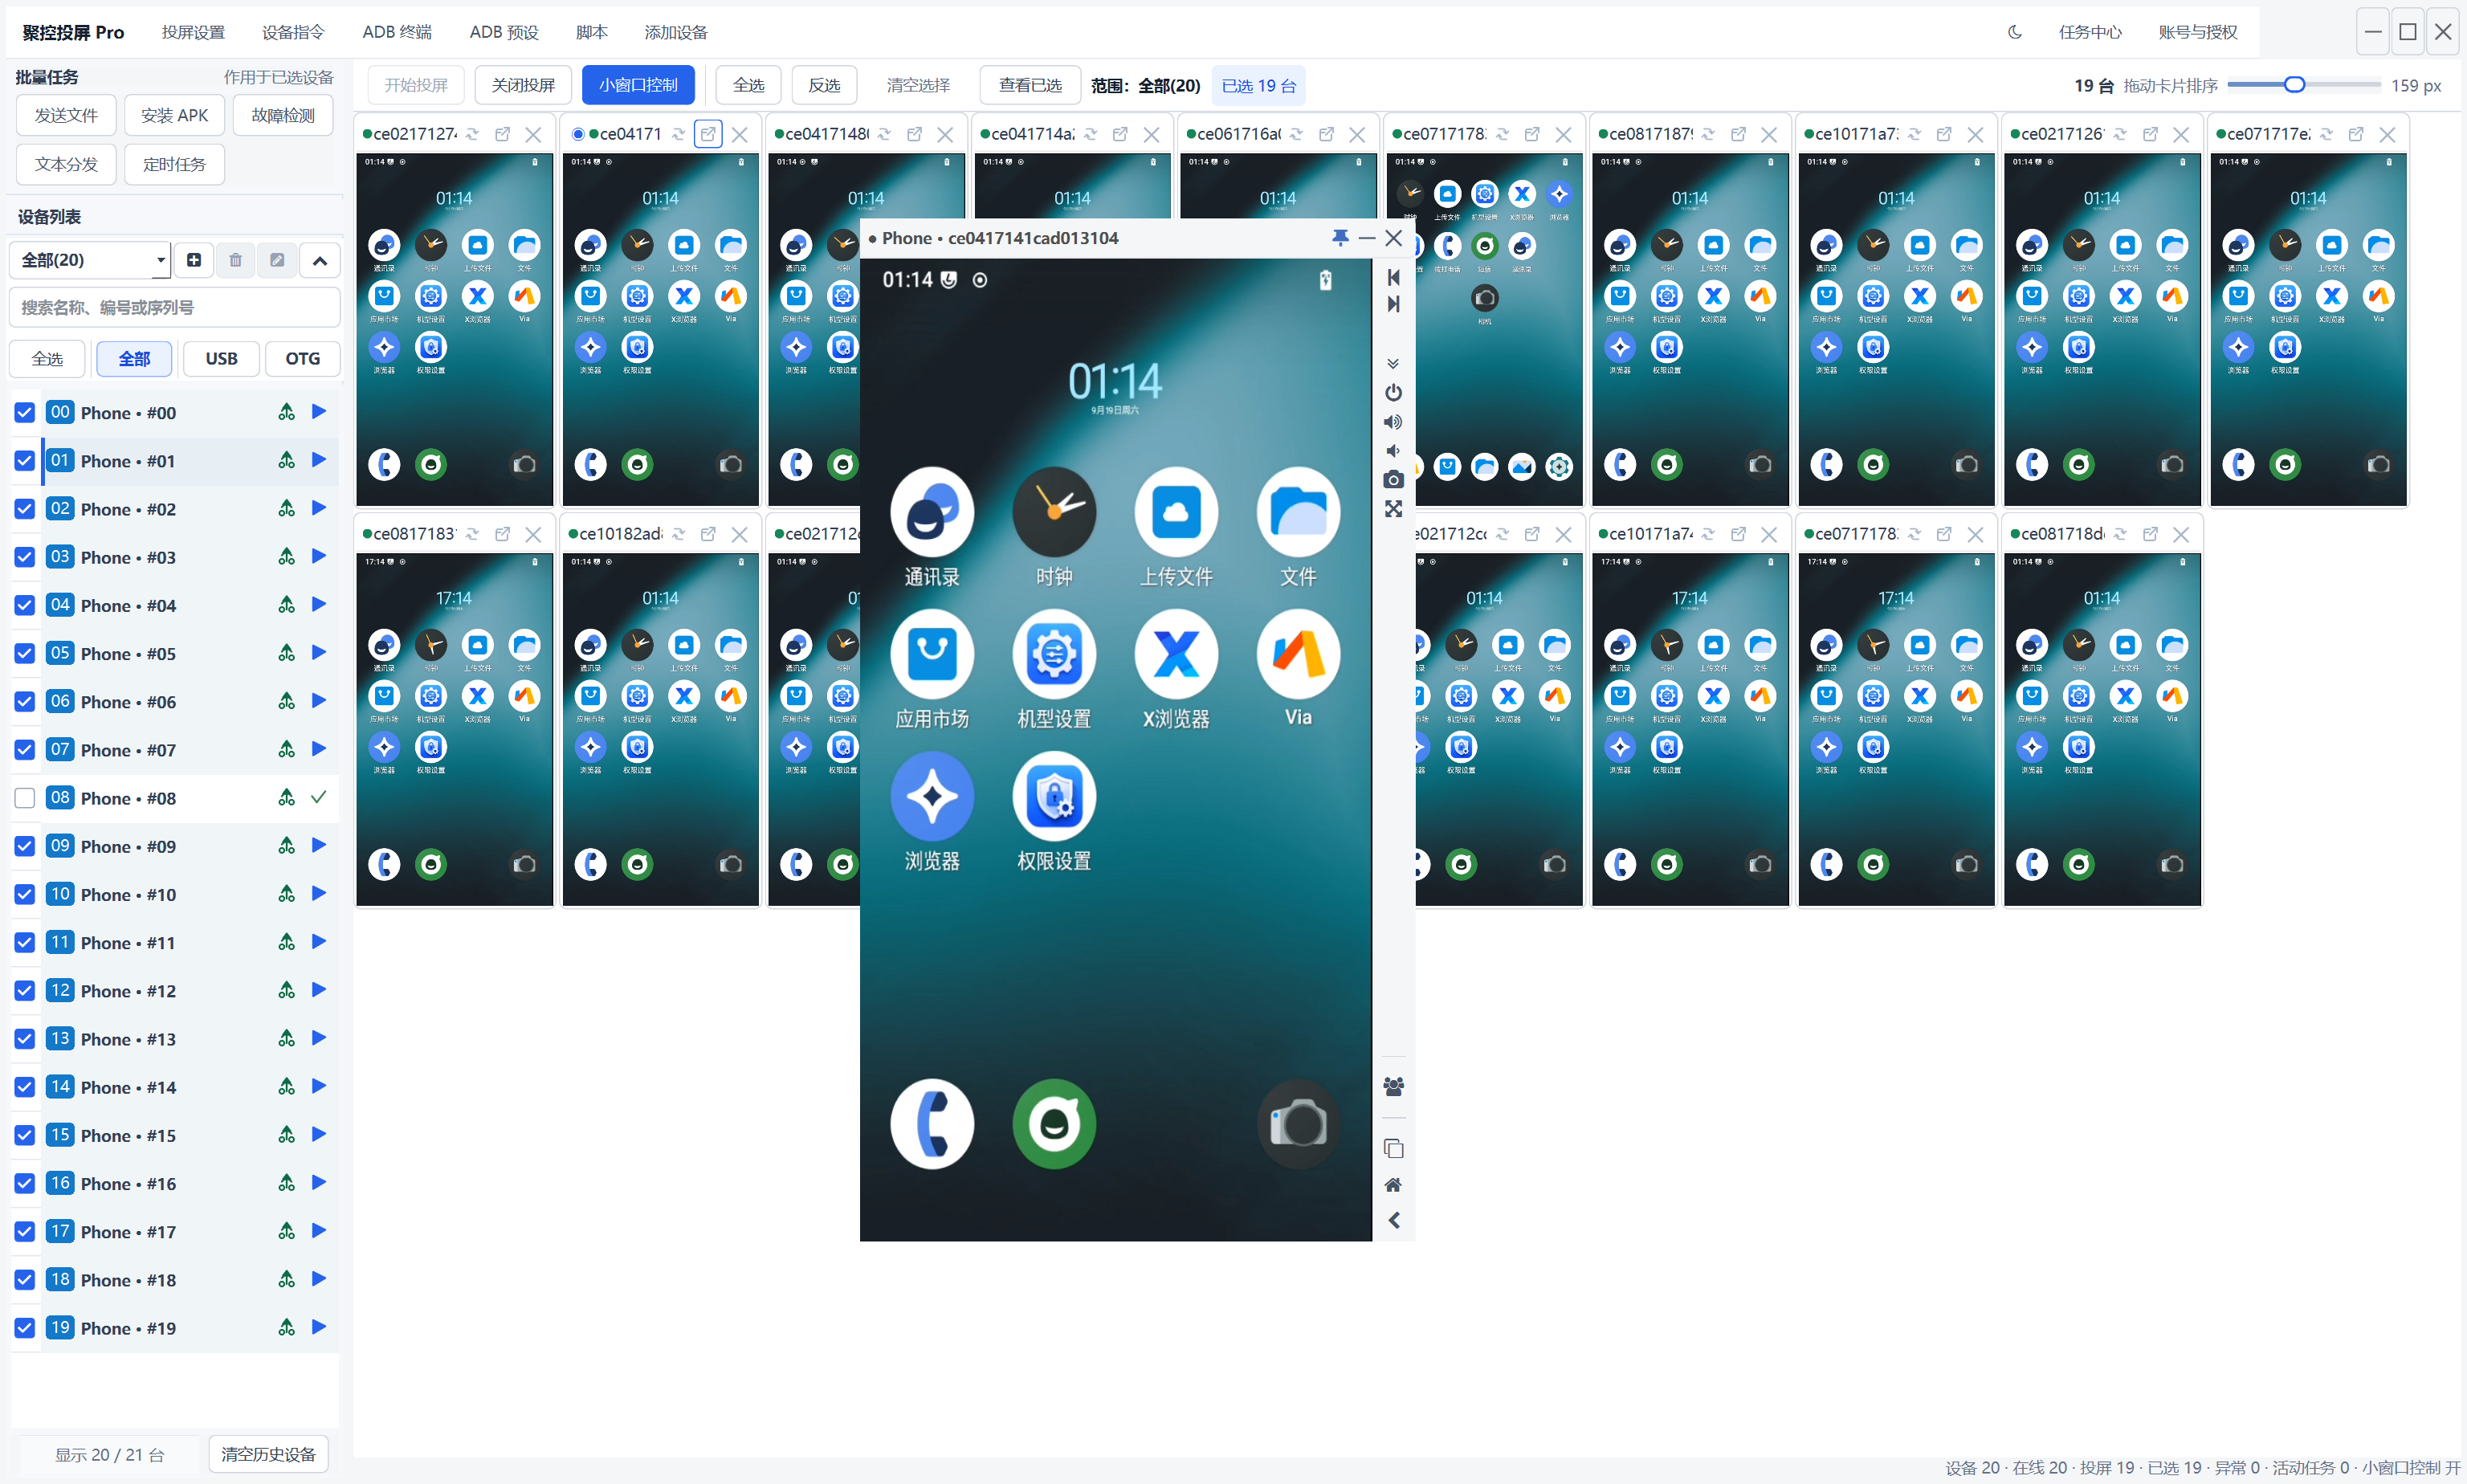The height and width of the screenshot is (1484, 2467).
Task: Uncheck the Phone #19 checkbox
Action: point(25,1327)
